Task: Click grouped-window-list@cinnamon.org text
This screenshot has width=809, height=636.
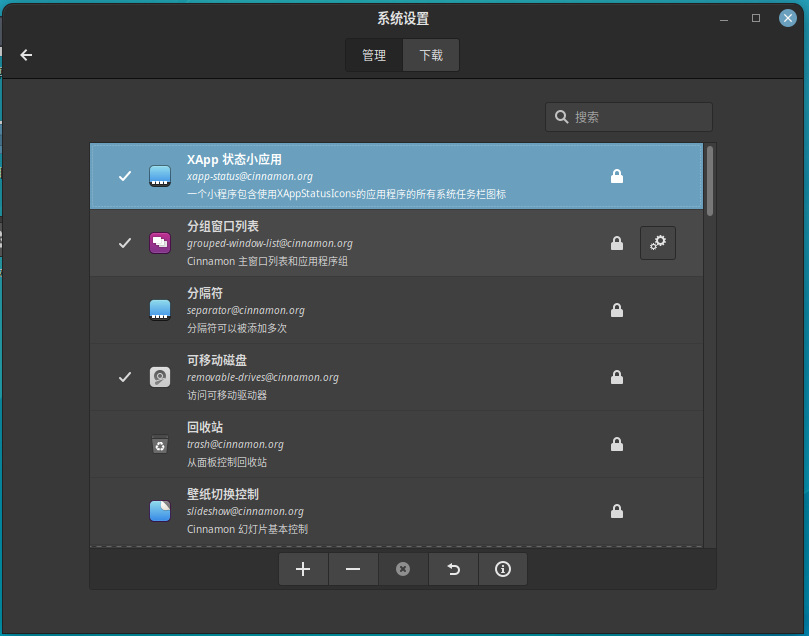Action: pyautogui.click(x=270, y=243)
